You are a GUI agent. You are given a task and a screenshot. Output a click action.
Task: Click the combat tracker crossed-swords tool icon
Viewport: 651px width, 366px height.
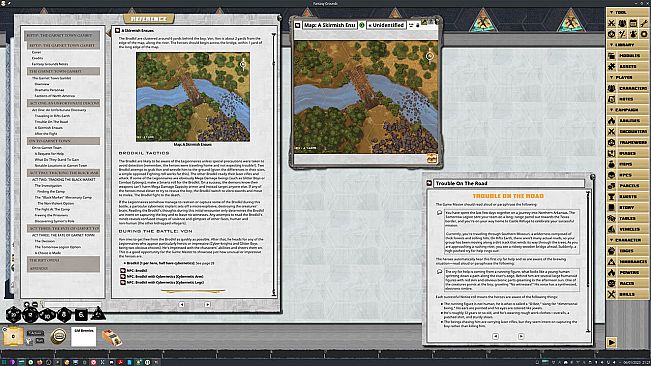(612, 23)
